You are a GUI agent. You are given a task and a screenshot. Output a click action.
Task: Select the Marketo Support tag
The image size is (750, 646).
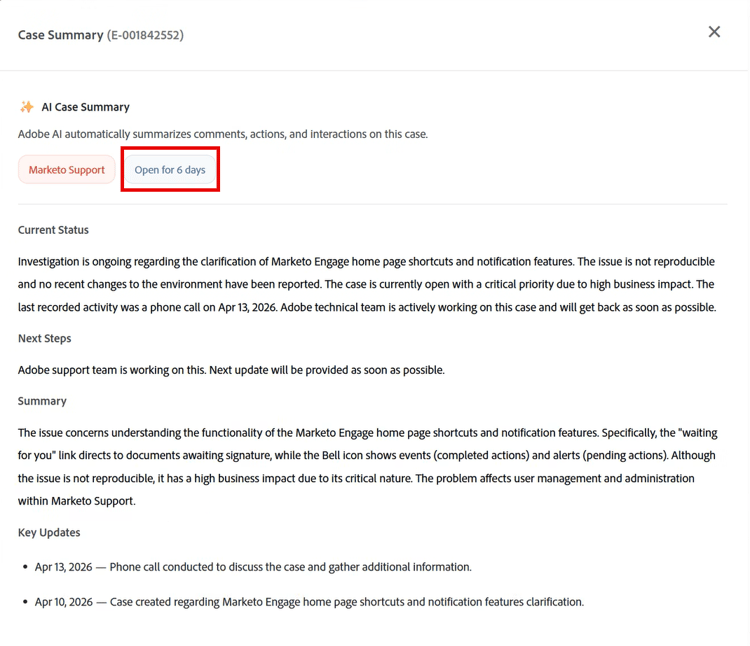click(x=66, y=170)
